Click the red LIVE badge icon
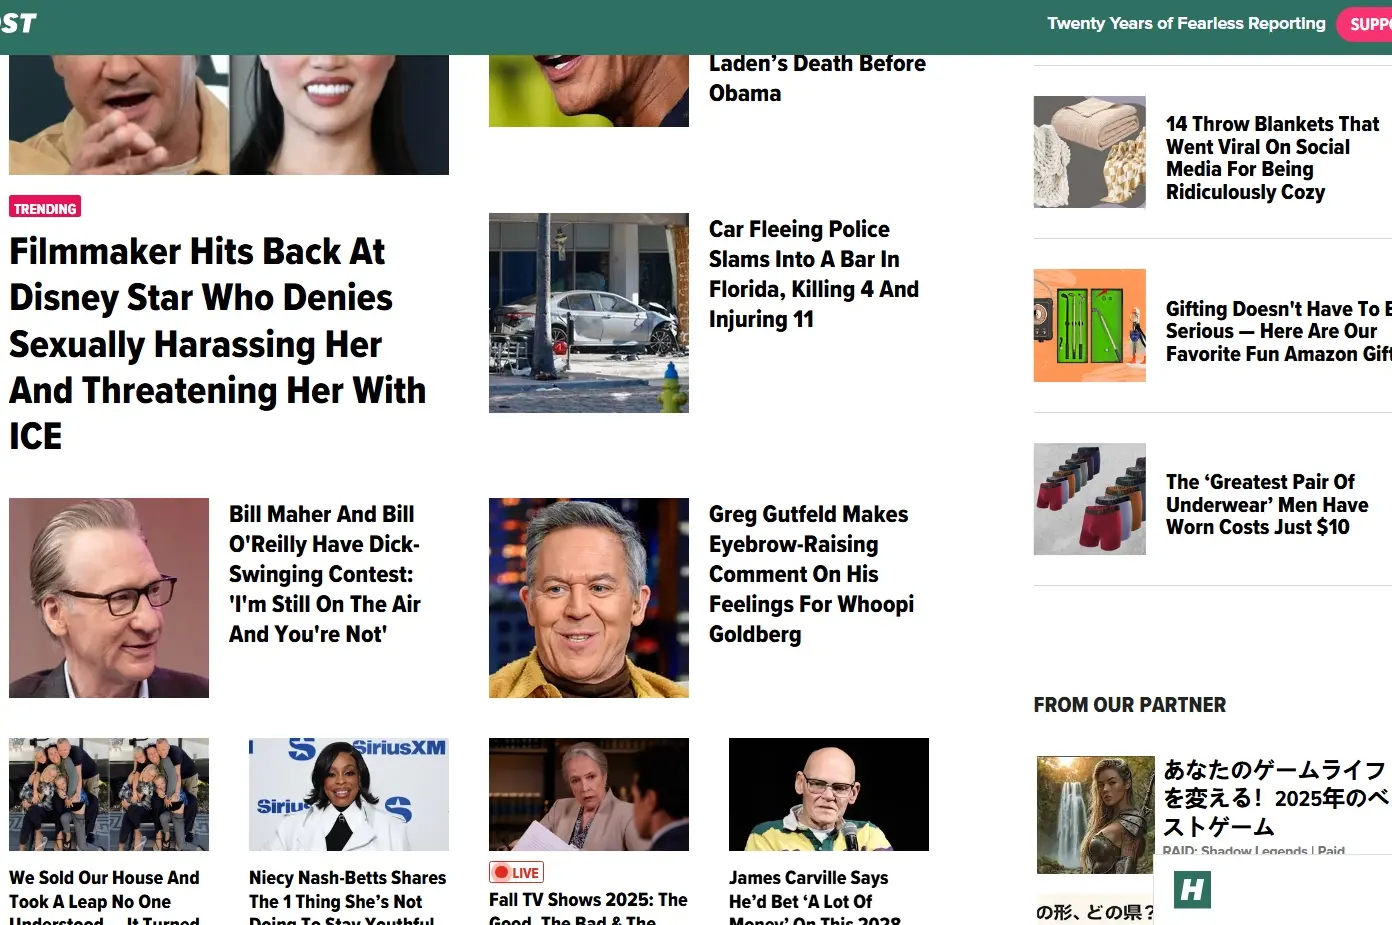Viewport: 1392px width, 925px height. (516, 872)
